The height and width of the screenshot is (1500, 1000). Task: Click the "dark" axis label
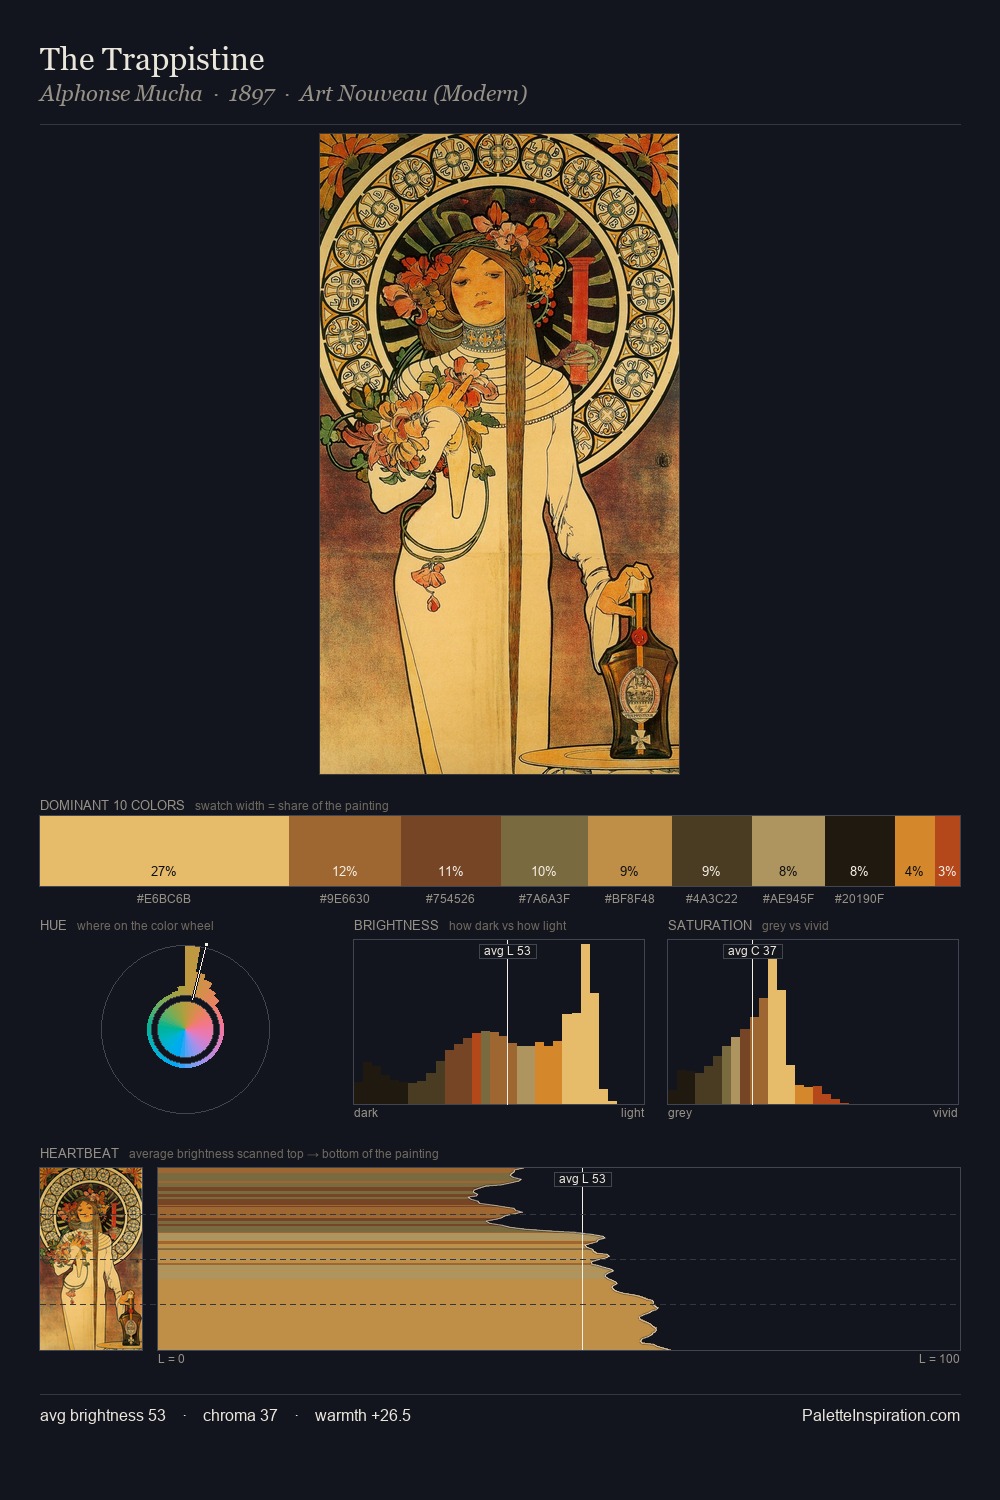pyautogui.click(x=366, y=1113)
